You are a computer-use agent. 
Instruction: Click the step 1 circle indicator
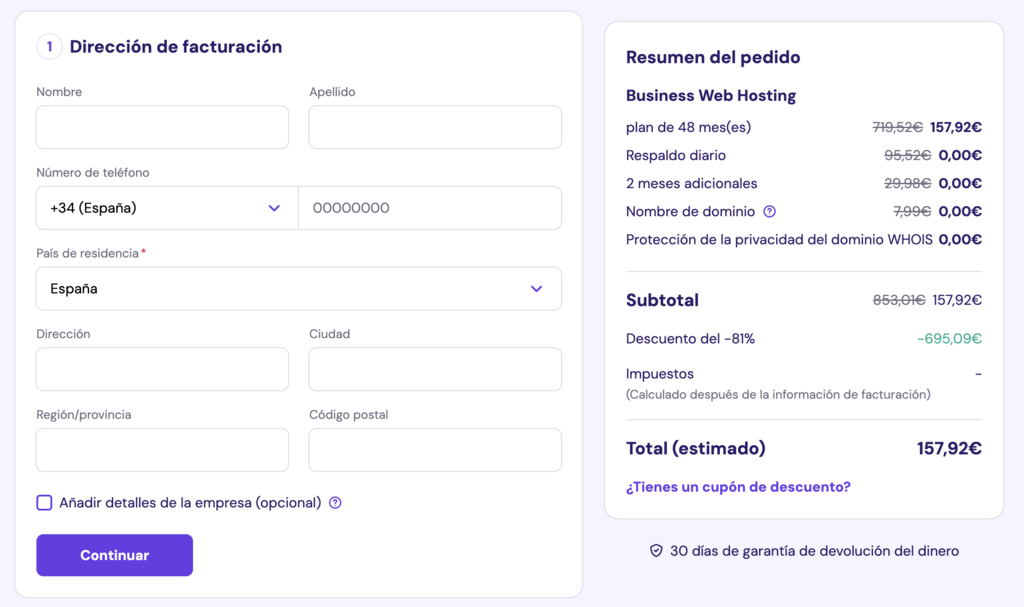click(48, 46)
